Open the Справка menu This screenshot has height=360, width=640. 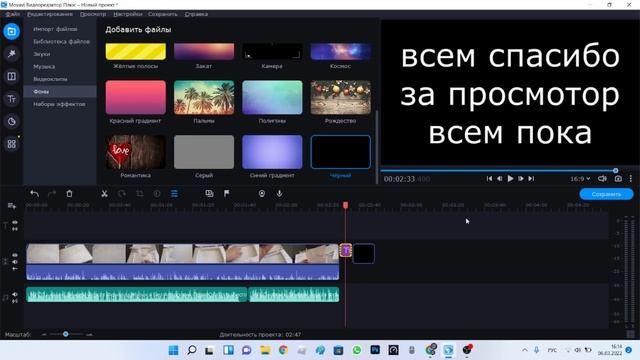coord(196,14)
